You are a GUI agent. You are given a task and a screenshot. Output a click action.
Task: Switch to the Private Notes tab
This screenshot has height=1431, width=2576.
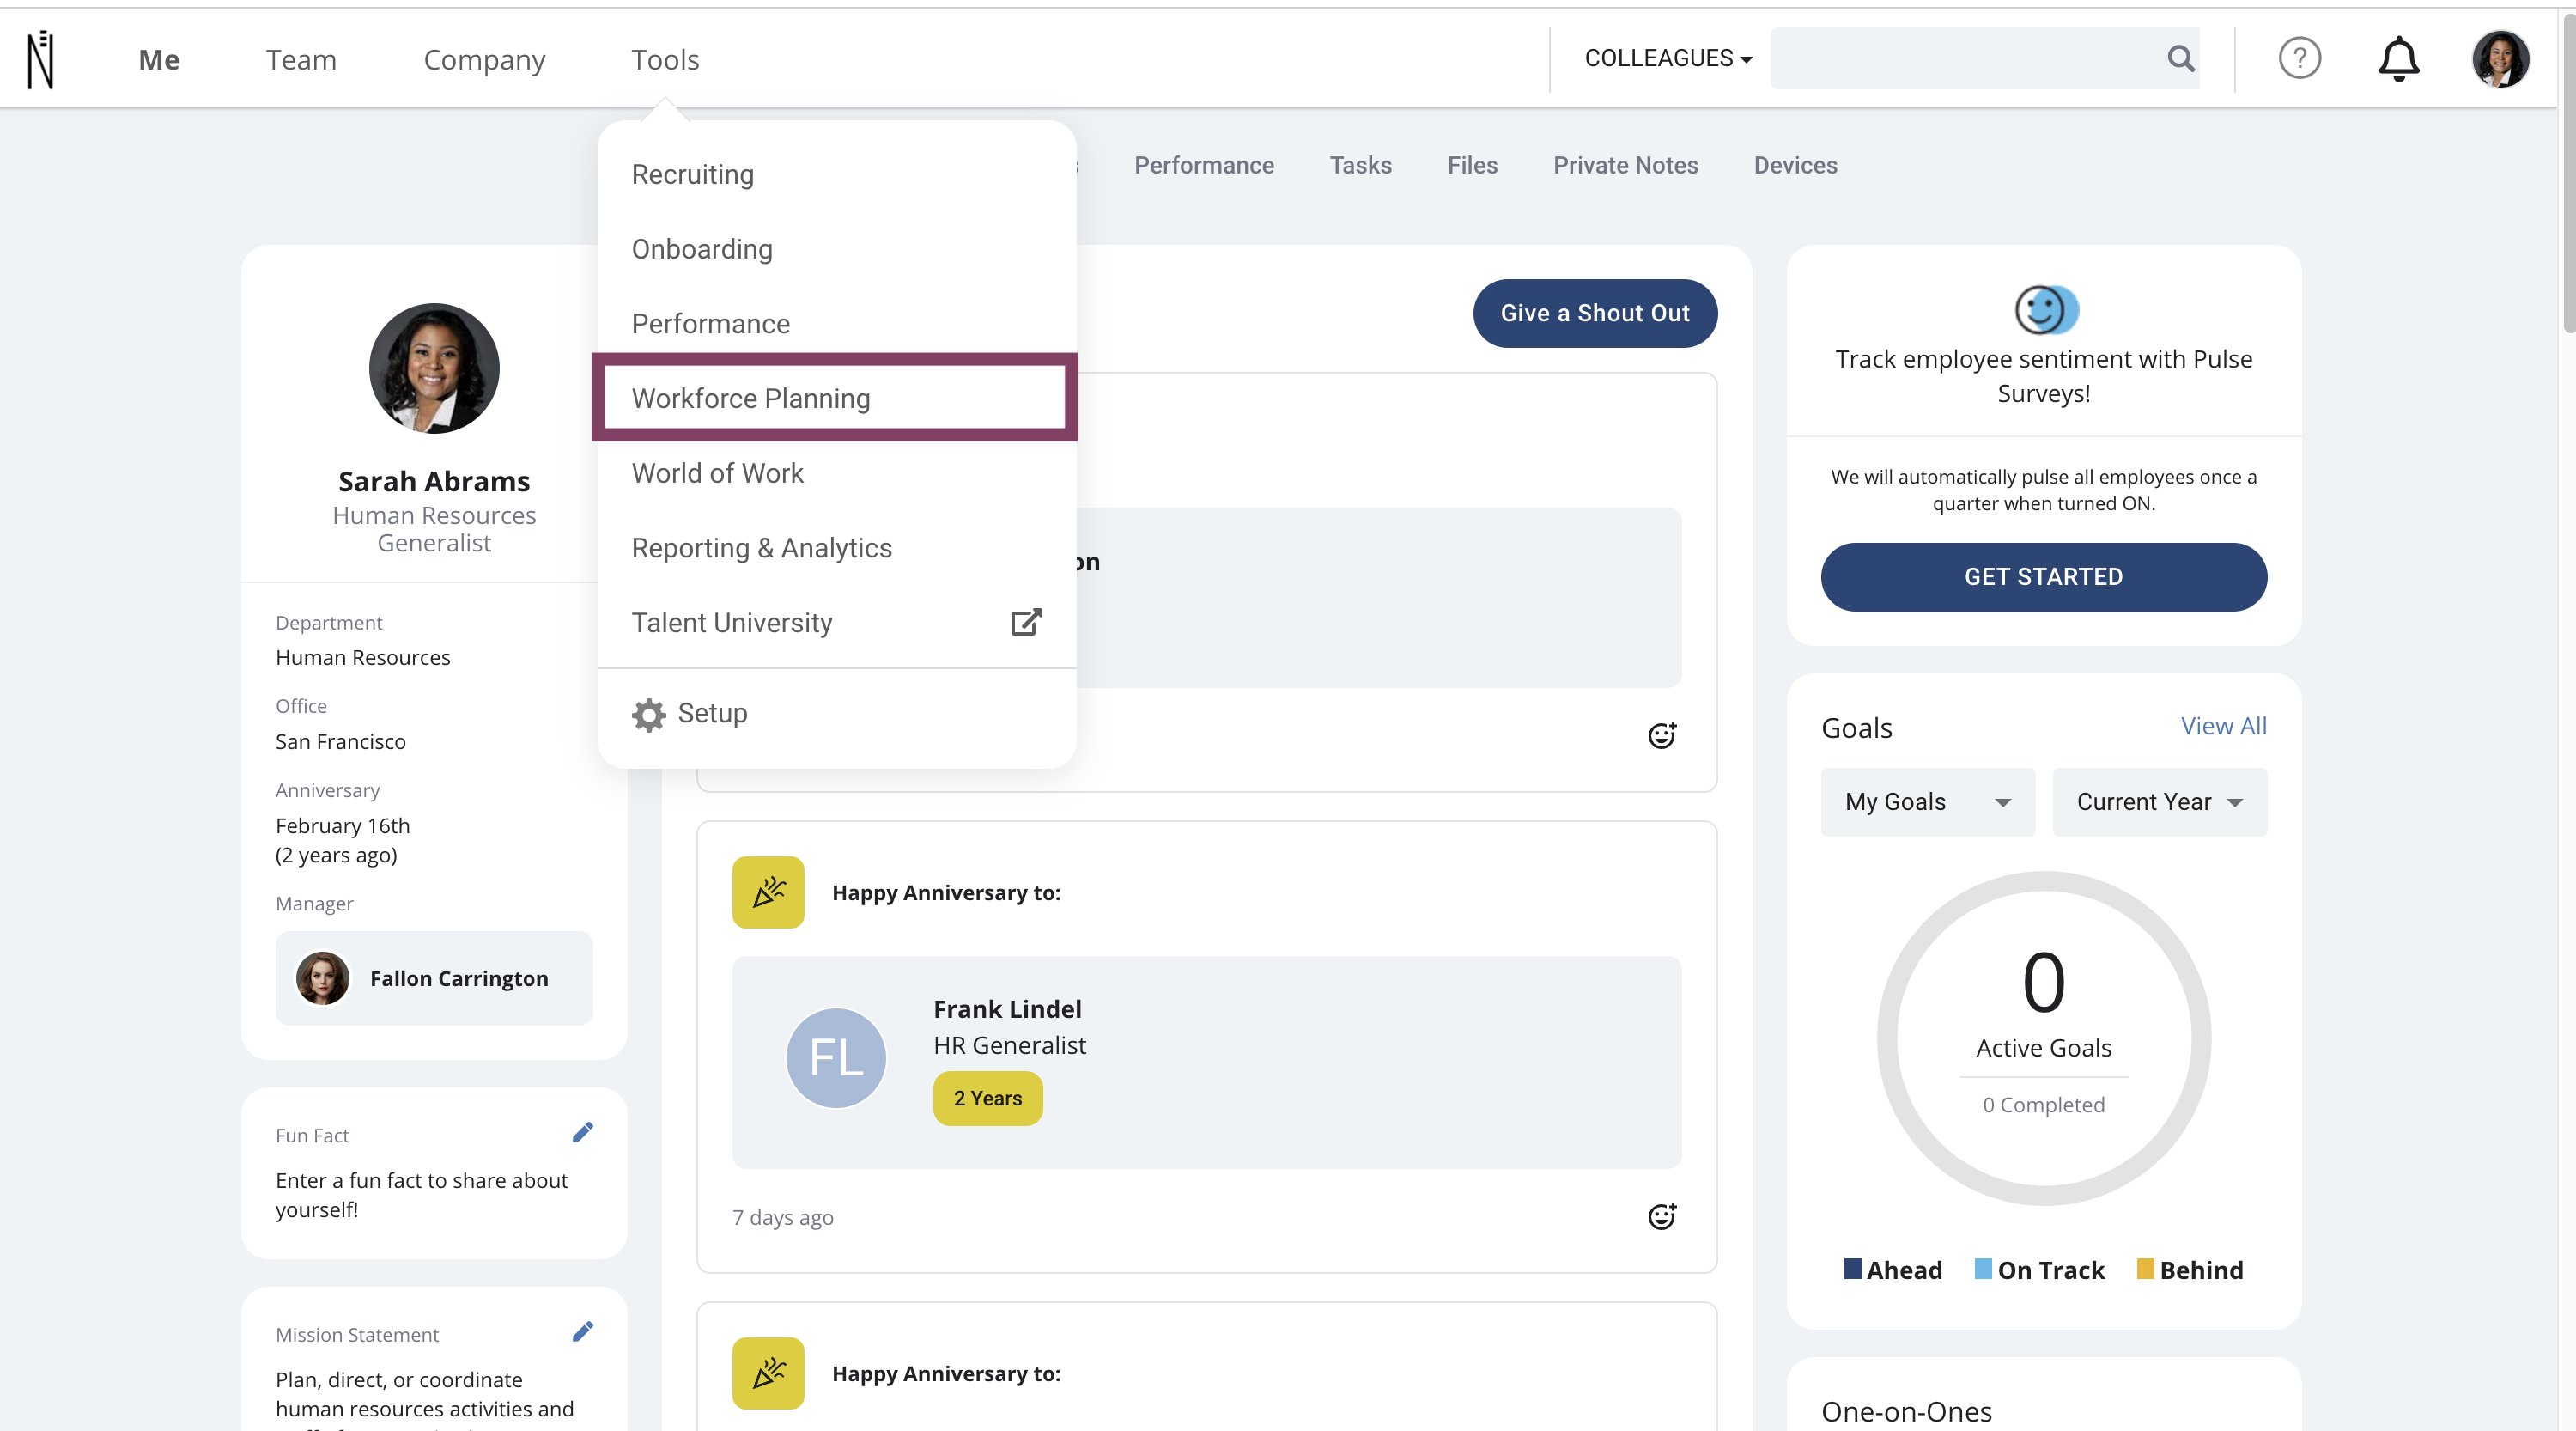coord(1625,165)
